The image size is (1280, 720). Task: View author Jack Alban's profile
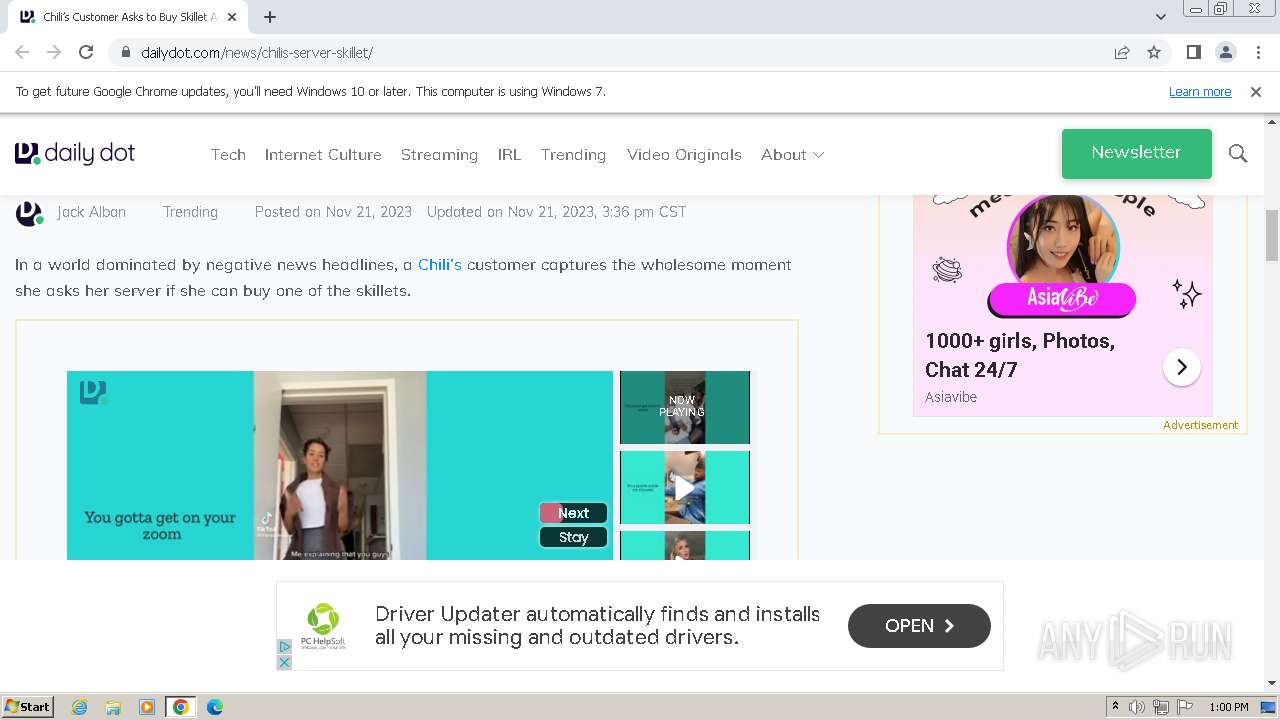tap(91, 212)
